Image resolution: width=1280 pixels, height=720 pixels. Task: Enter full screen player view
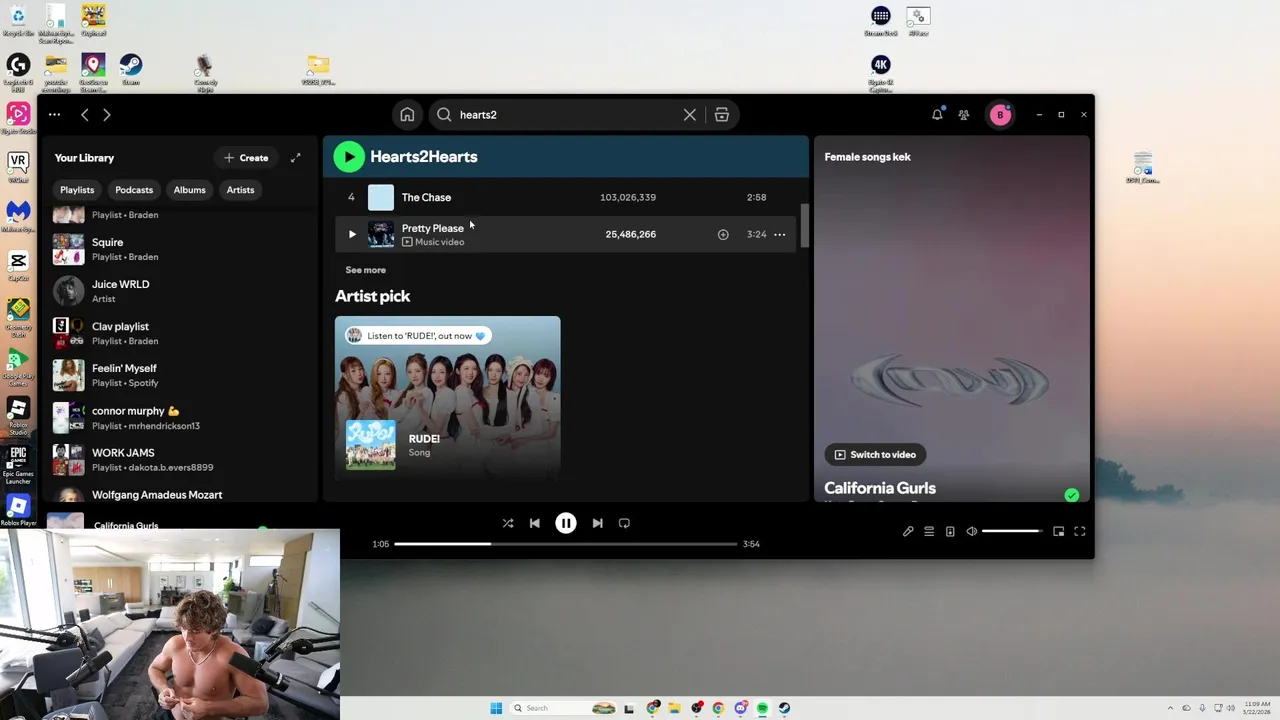pyautogui.click(x=1080, y=531)
